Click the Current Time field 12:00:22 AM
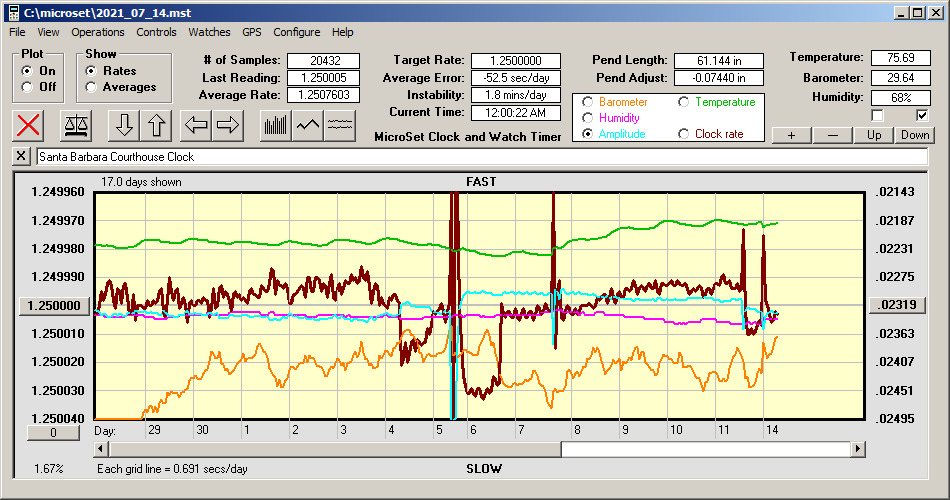 point(516,112)
